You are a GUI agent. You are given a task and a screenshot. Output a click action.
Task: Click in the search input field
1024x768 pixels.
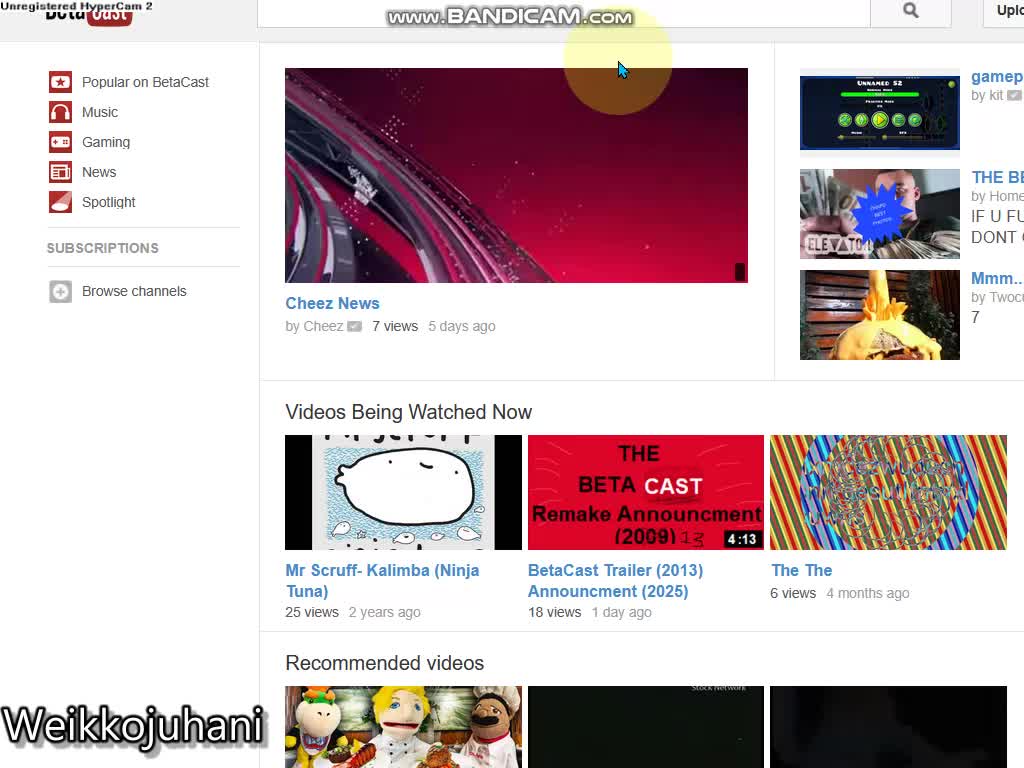564,12
